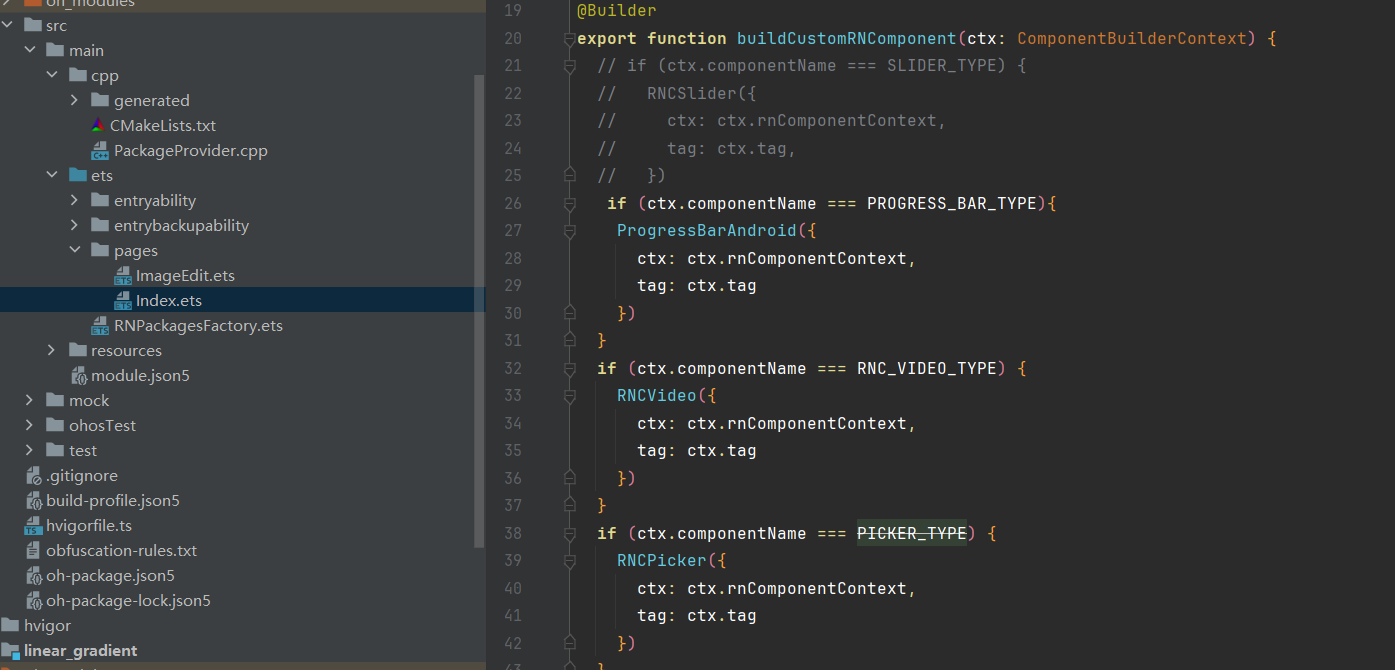Collapse the ets folder chevron
This screenshot has height=670, width=1395.
(52, 176)
